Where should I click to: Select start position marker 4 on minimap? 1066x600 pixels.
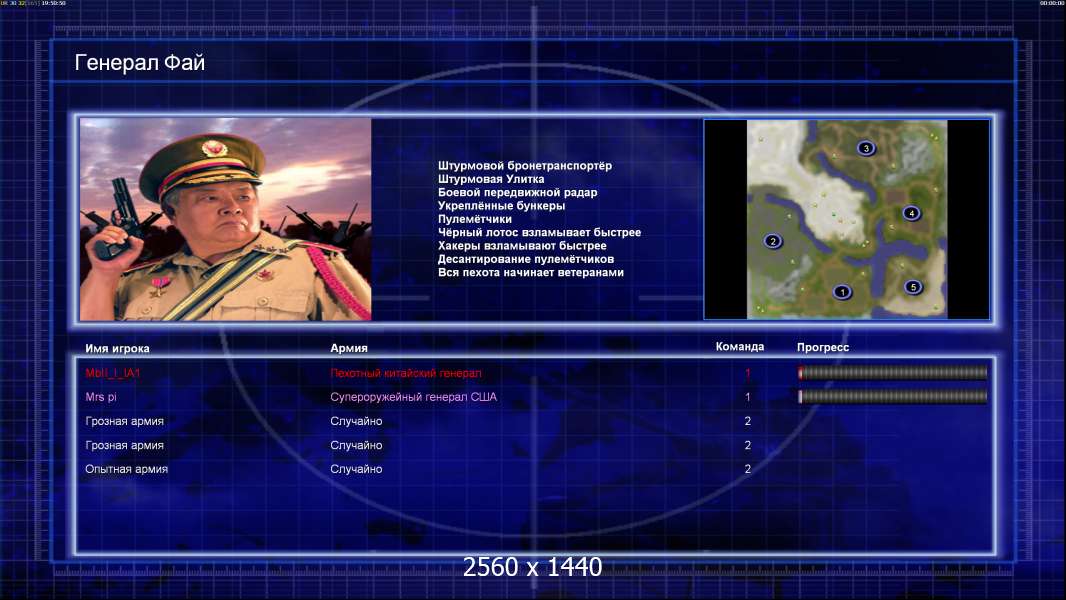[911, 213]
